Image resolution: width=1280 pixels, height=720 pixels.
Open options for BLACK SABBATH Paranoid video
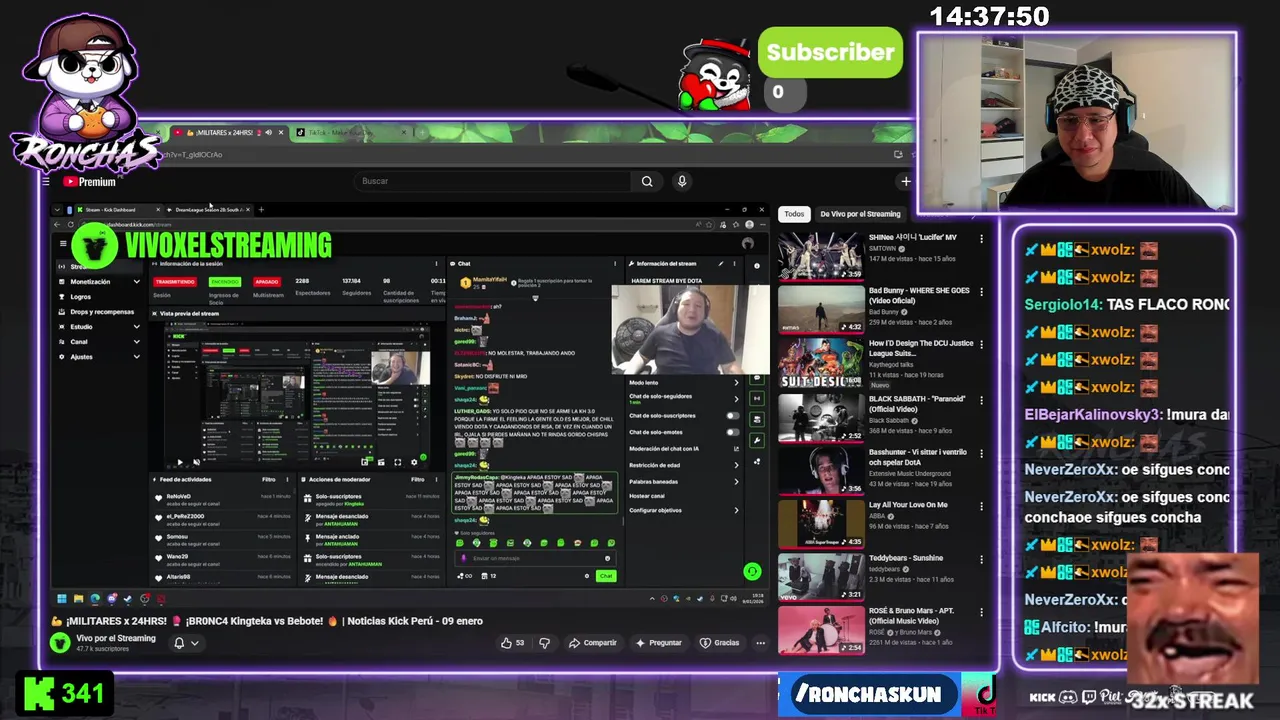coord(981,400)
